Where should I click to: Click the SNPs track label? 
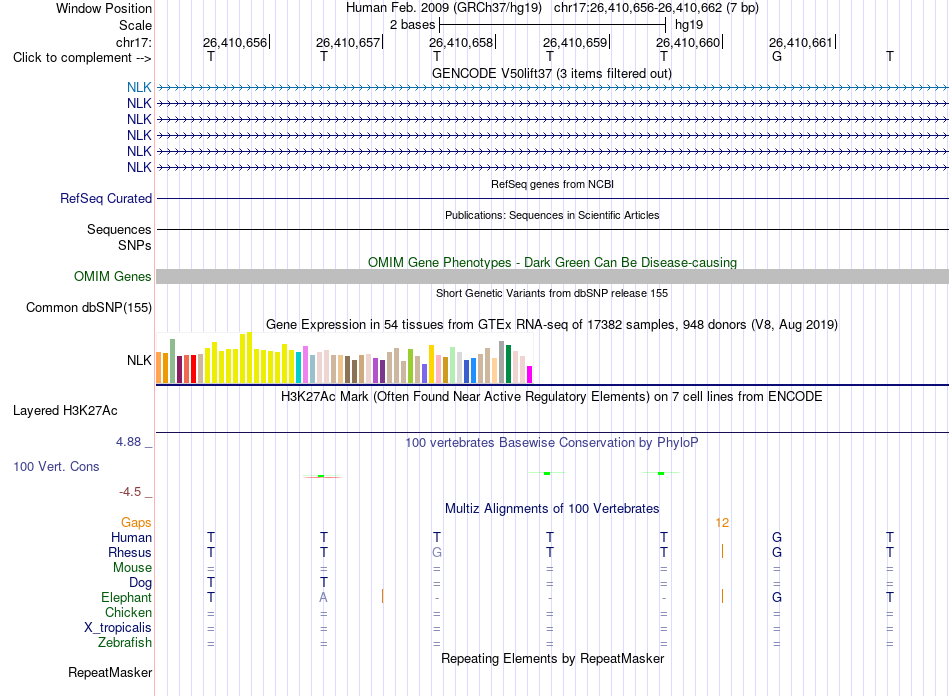pyautogui.click(x=135, y=245)
